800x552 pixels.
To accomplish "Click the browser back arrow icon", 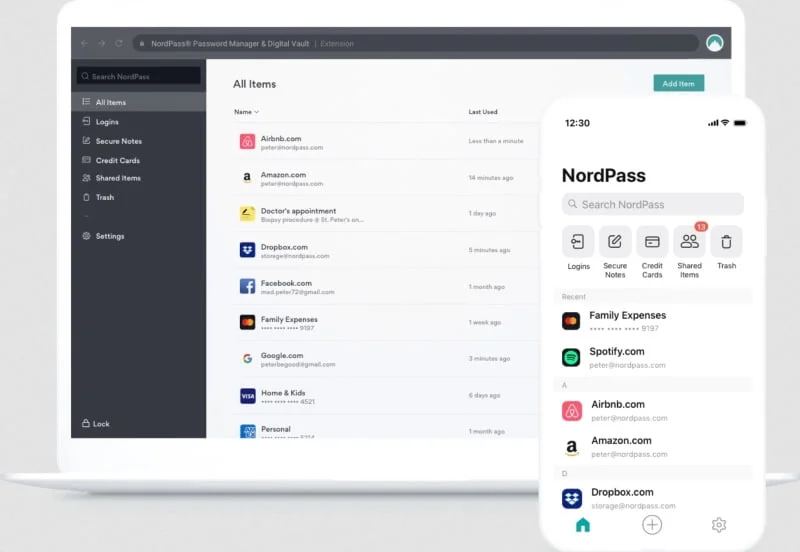I will 85,43.
